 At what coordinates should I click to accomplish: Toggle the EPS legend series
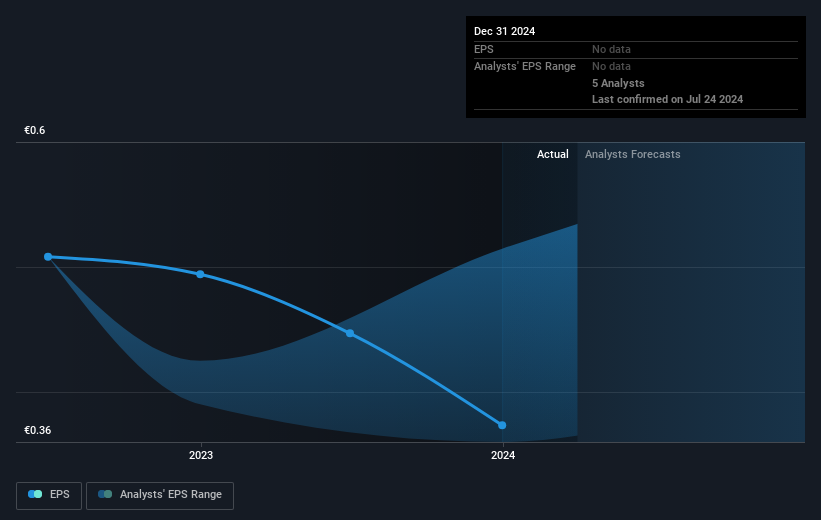[49, 495]
